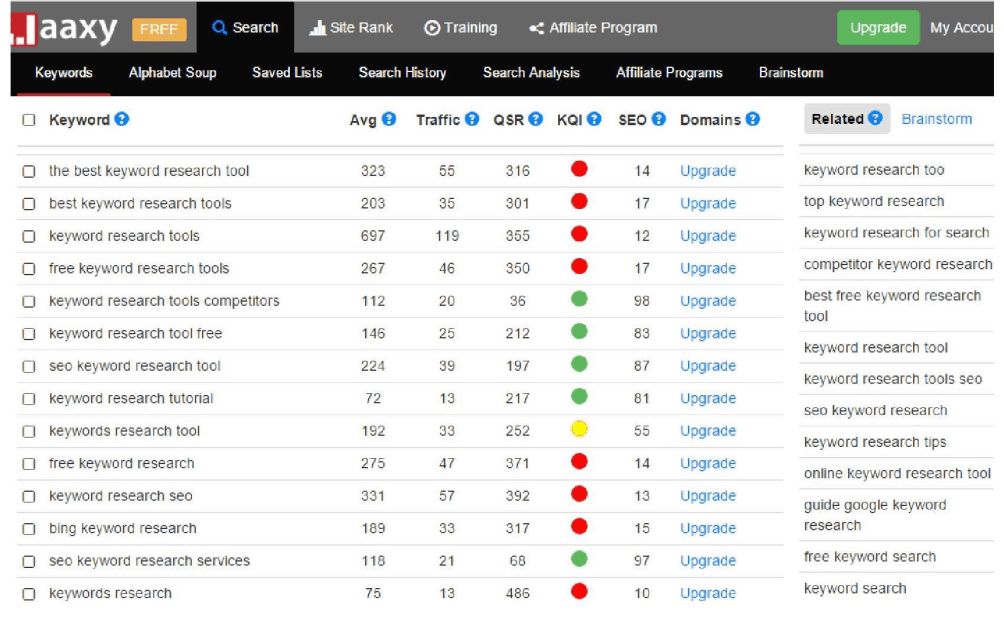Open the Traffic column help icon

(x=472, y=119)
